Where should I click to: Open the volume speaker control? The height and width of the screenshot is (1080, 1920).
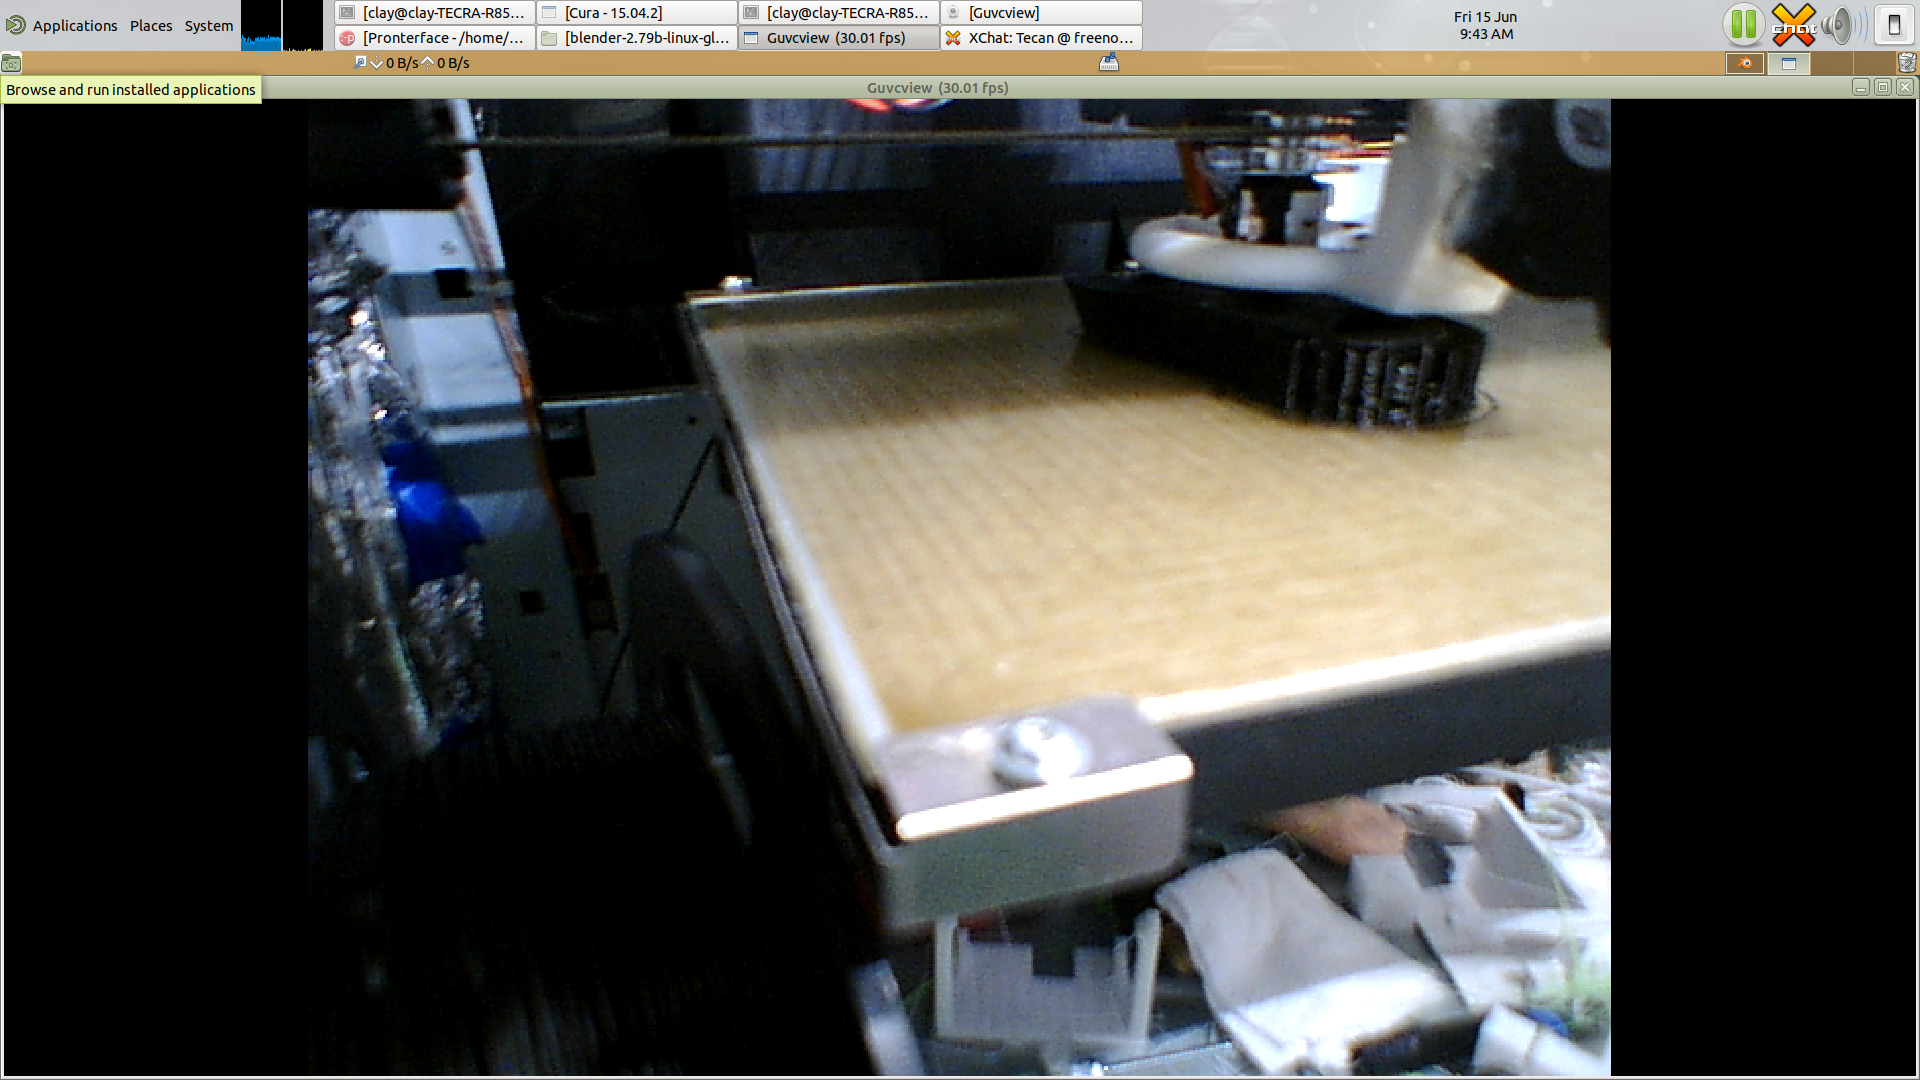(1842, 25)
